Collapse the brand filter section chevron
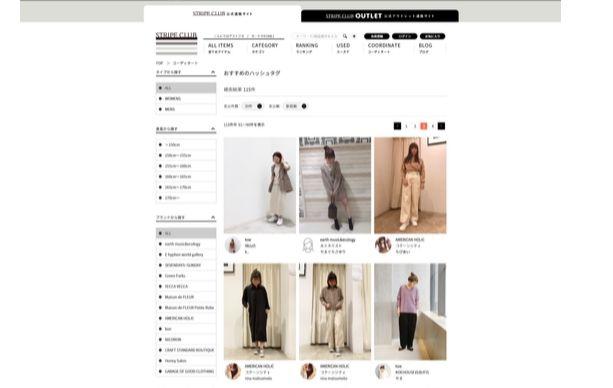This screenshot has height=388, width=613. click(213, 217)
